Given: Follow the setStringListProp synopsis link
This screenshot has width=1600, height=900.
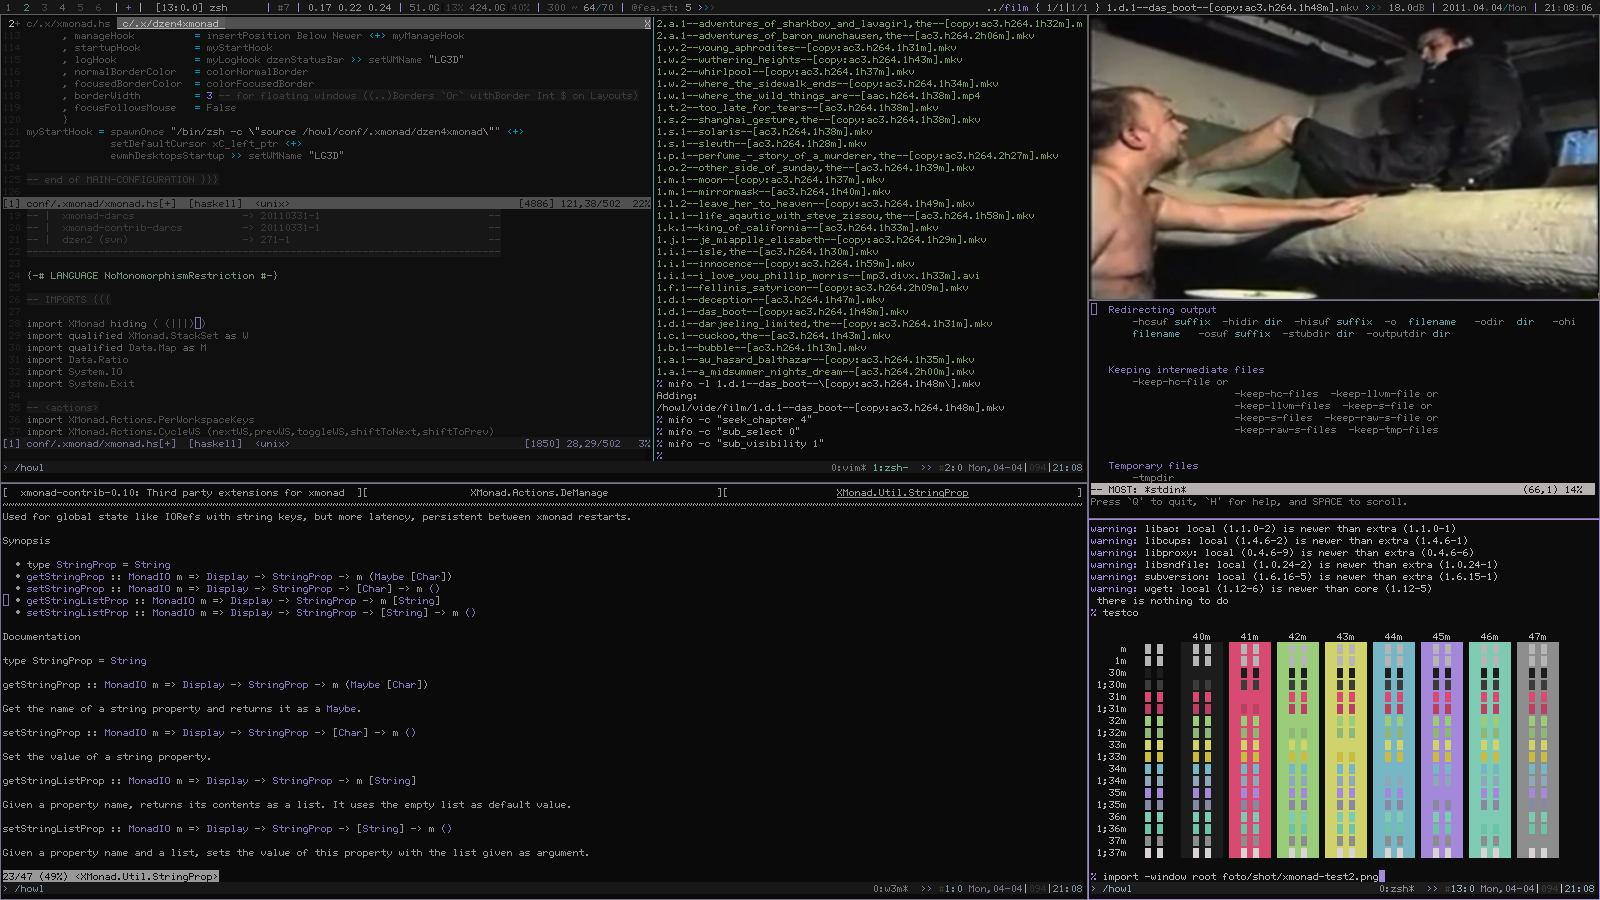Looking at the screenshot, I should coord(77,613).
